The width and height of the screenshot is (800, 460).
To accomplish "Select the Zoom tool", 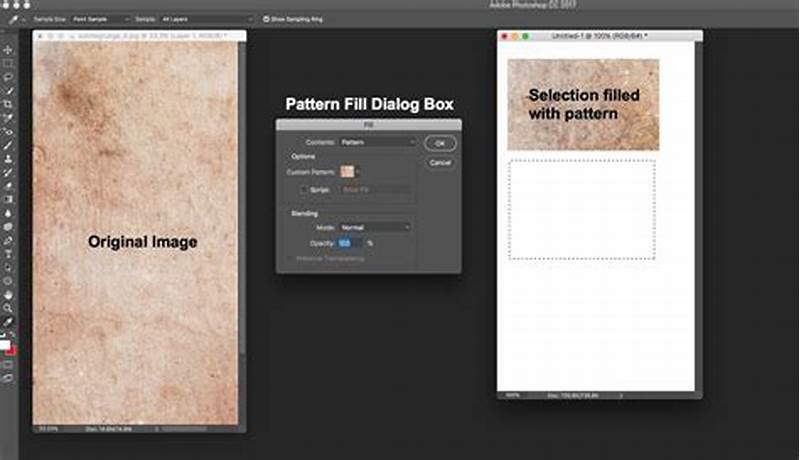I will 8,308.
